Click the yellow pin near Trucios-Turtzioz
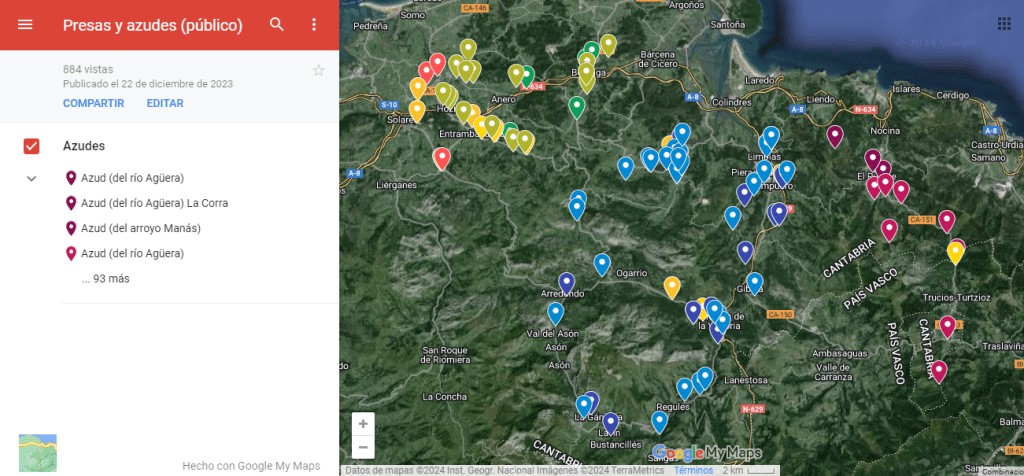The image size is (1024, 476). [x=955, y=251]
